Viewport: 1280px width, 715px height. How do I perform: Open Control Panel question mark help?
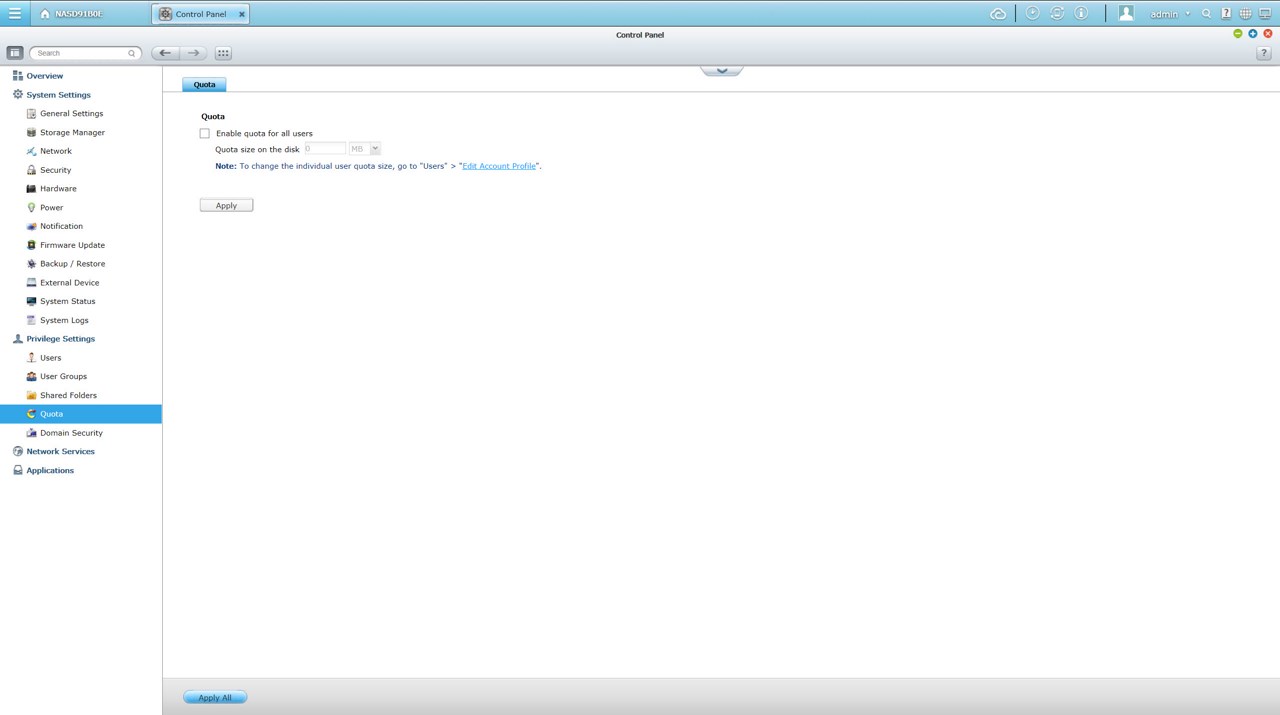(1263, 53)
